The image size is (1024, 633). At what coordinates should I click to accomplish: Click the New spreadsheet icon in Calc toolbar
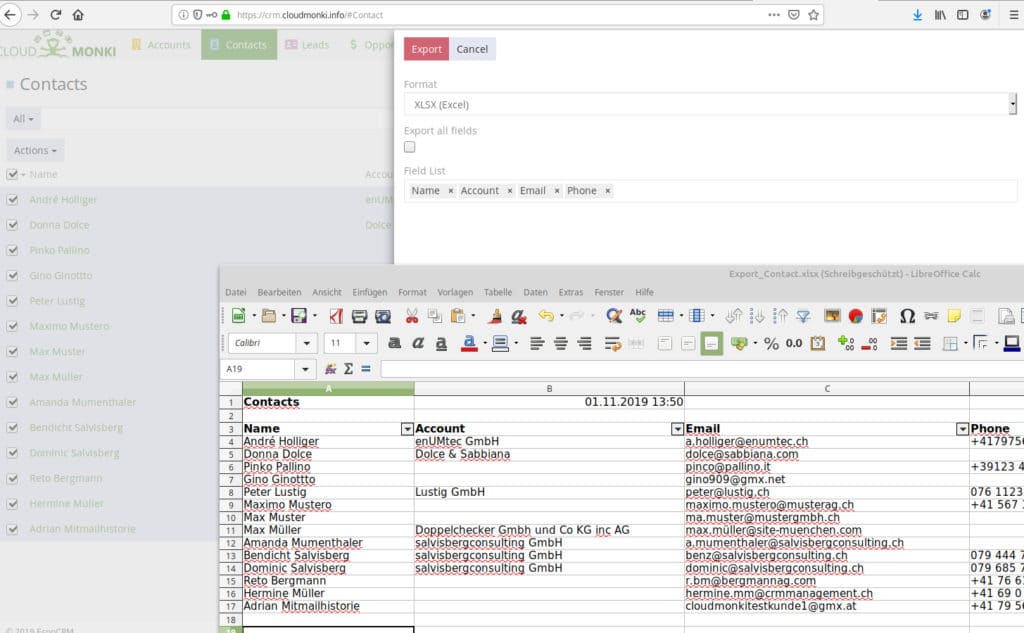(238, 316)
